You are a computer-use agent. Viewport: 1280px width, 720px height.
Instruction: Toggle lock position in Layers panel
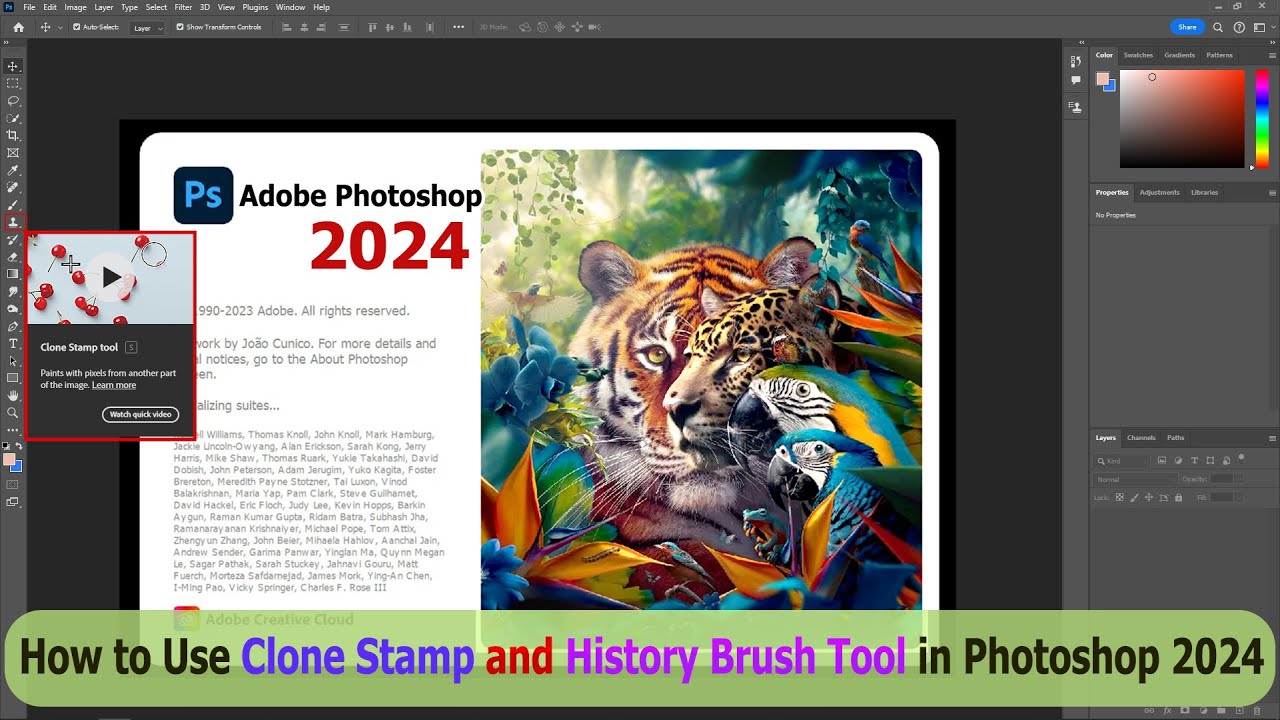(x=1149, y=497)
